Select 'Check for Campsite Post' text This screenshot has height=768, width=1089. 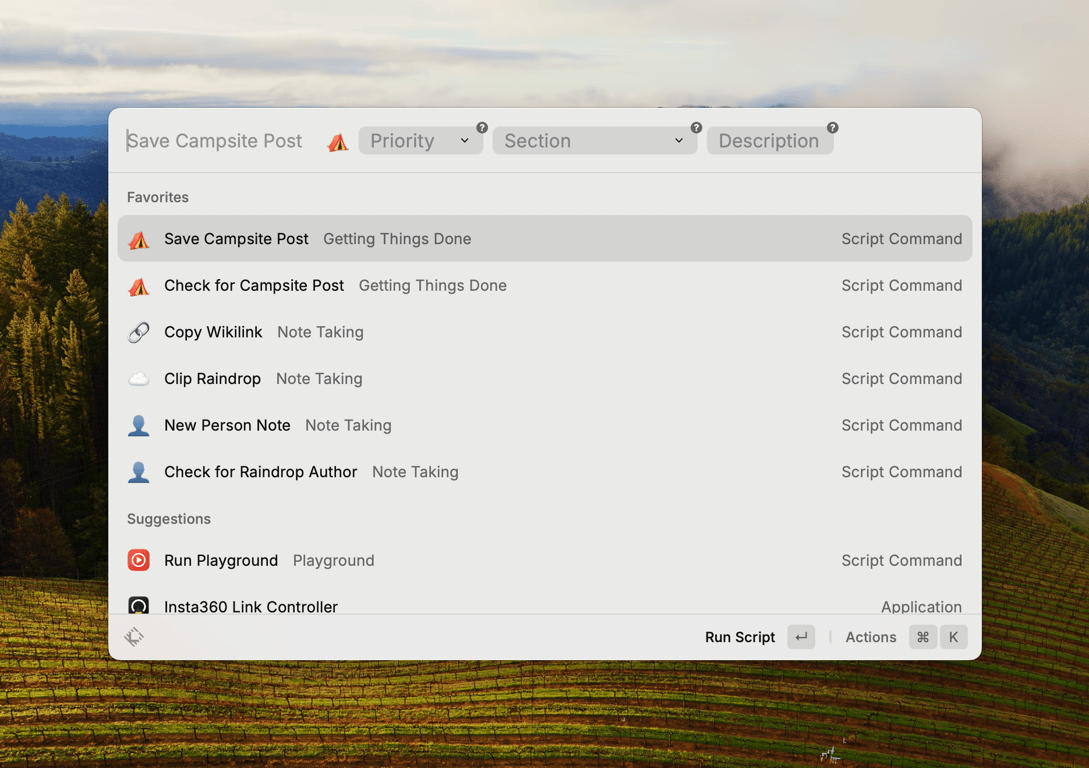(254, 286)
